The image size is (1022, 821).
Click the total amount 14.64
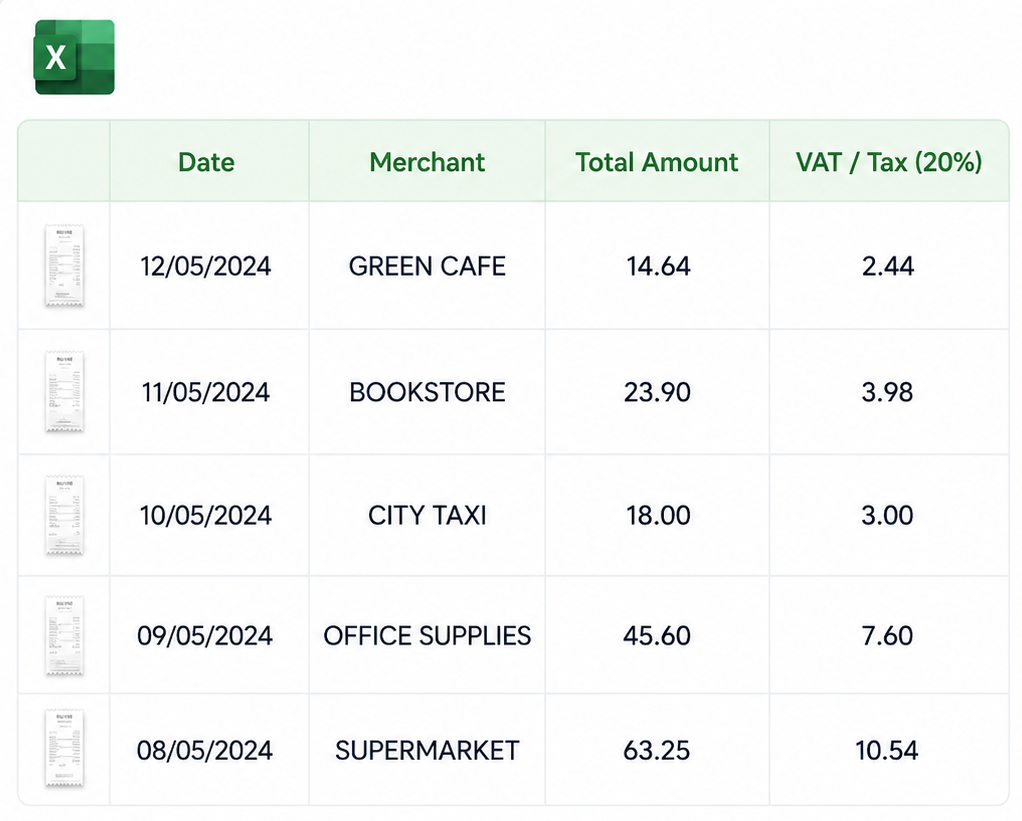[658, 266]
